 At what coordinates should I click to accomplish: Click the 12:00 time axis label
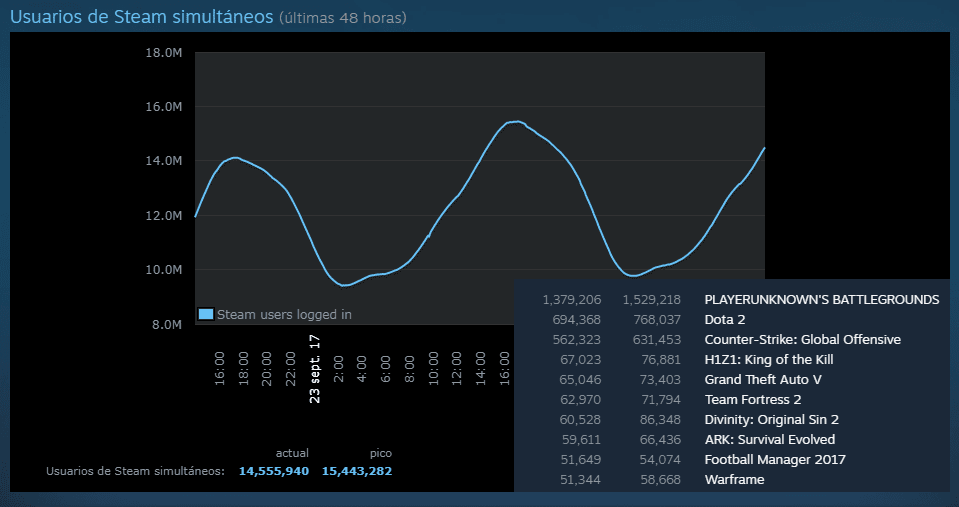click(x=457, y=368)
